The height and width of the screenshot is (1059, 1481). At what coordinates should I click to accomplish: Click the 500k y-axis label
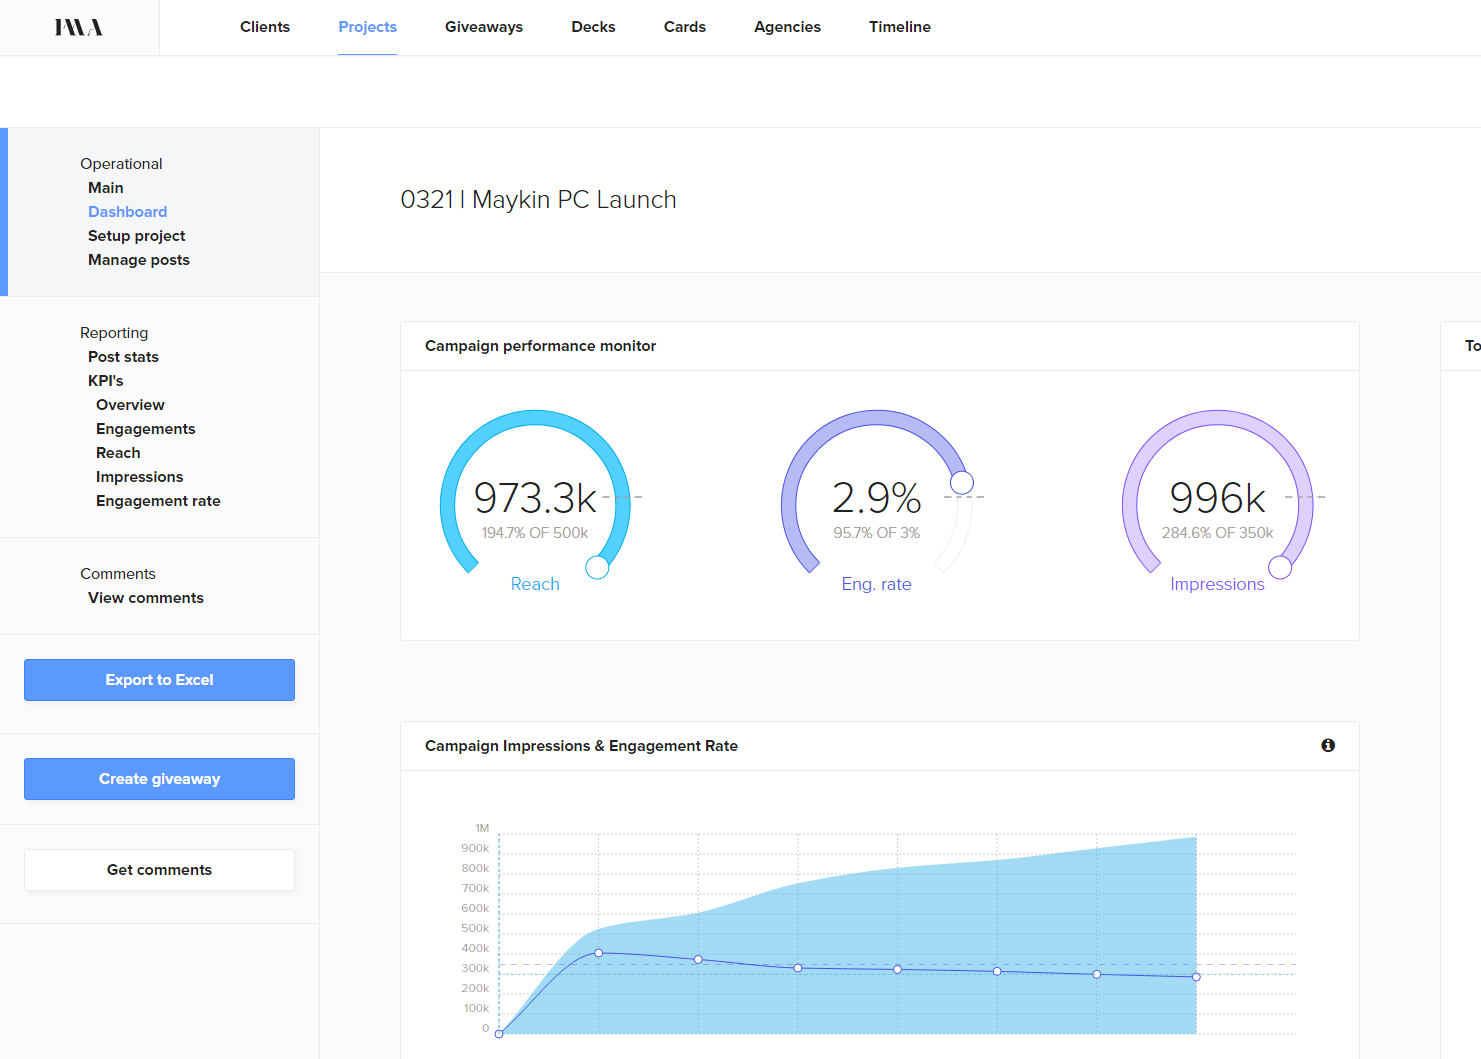pos(475,928)
